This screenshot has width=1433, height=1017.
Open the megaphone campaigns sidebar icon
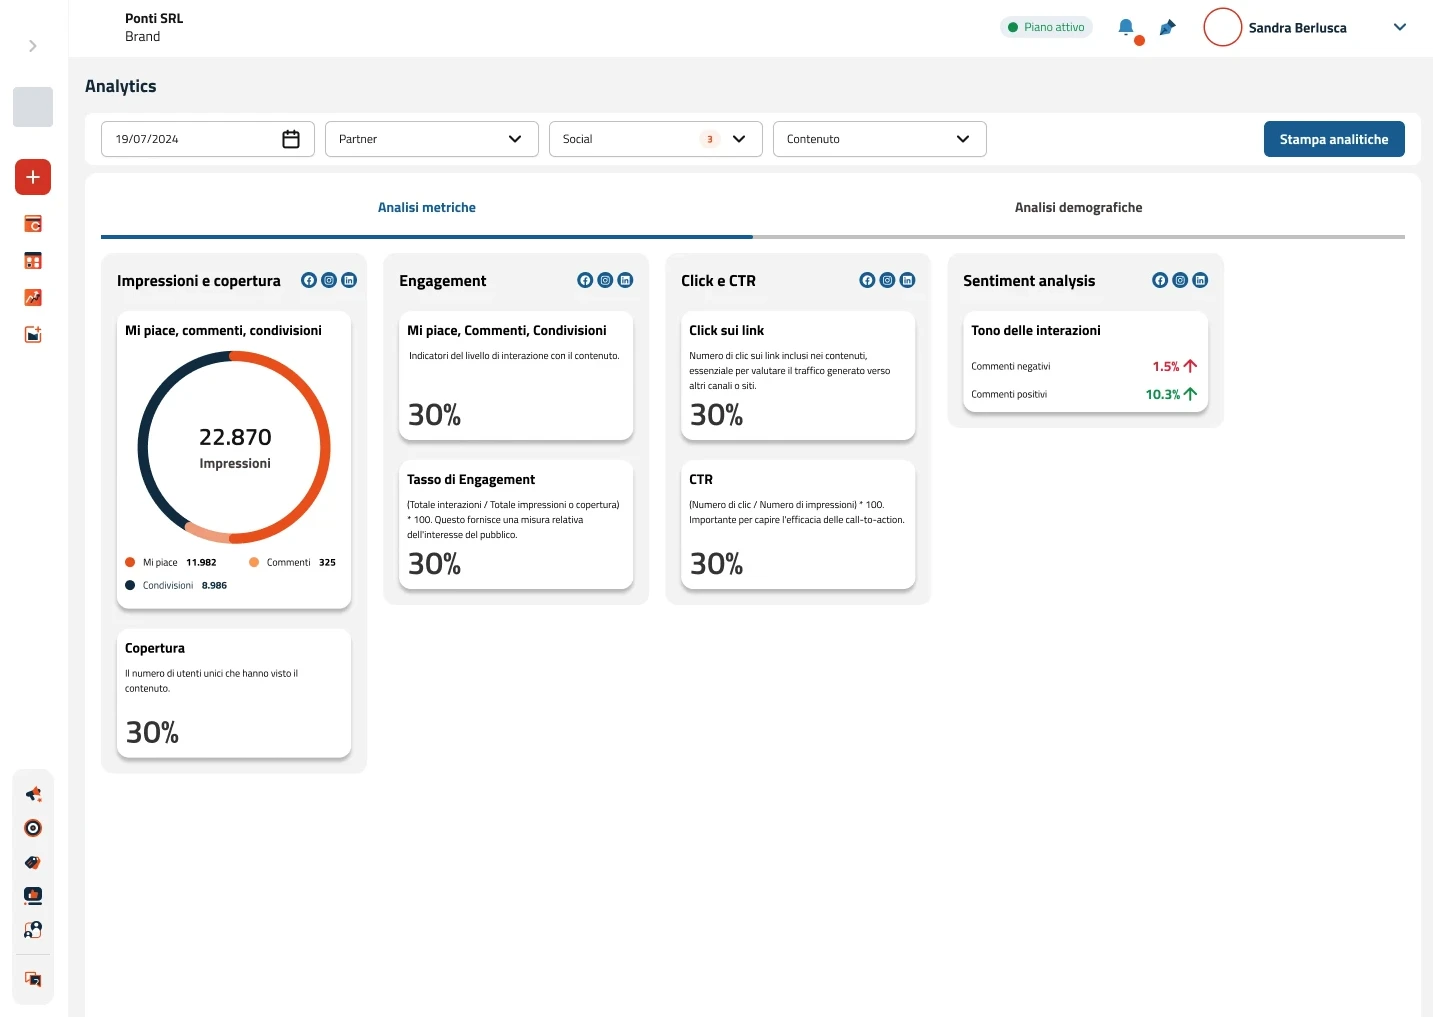point(33,794)
